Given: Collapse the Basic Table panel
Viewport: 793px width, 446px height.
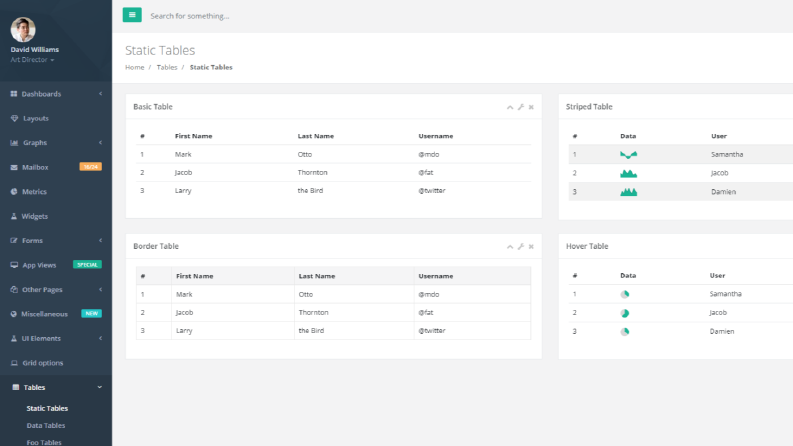Looking at the screenshot, I should (x=510, y=107).
